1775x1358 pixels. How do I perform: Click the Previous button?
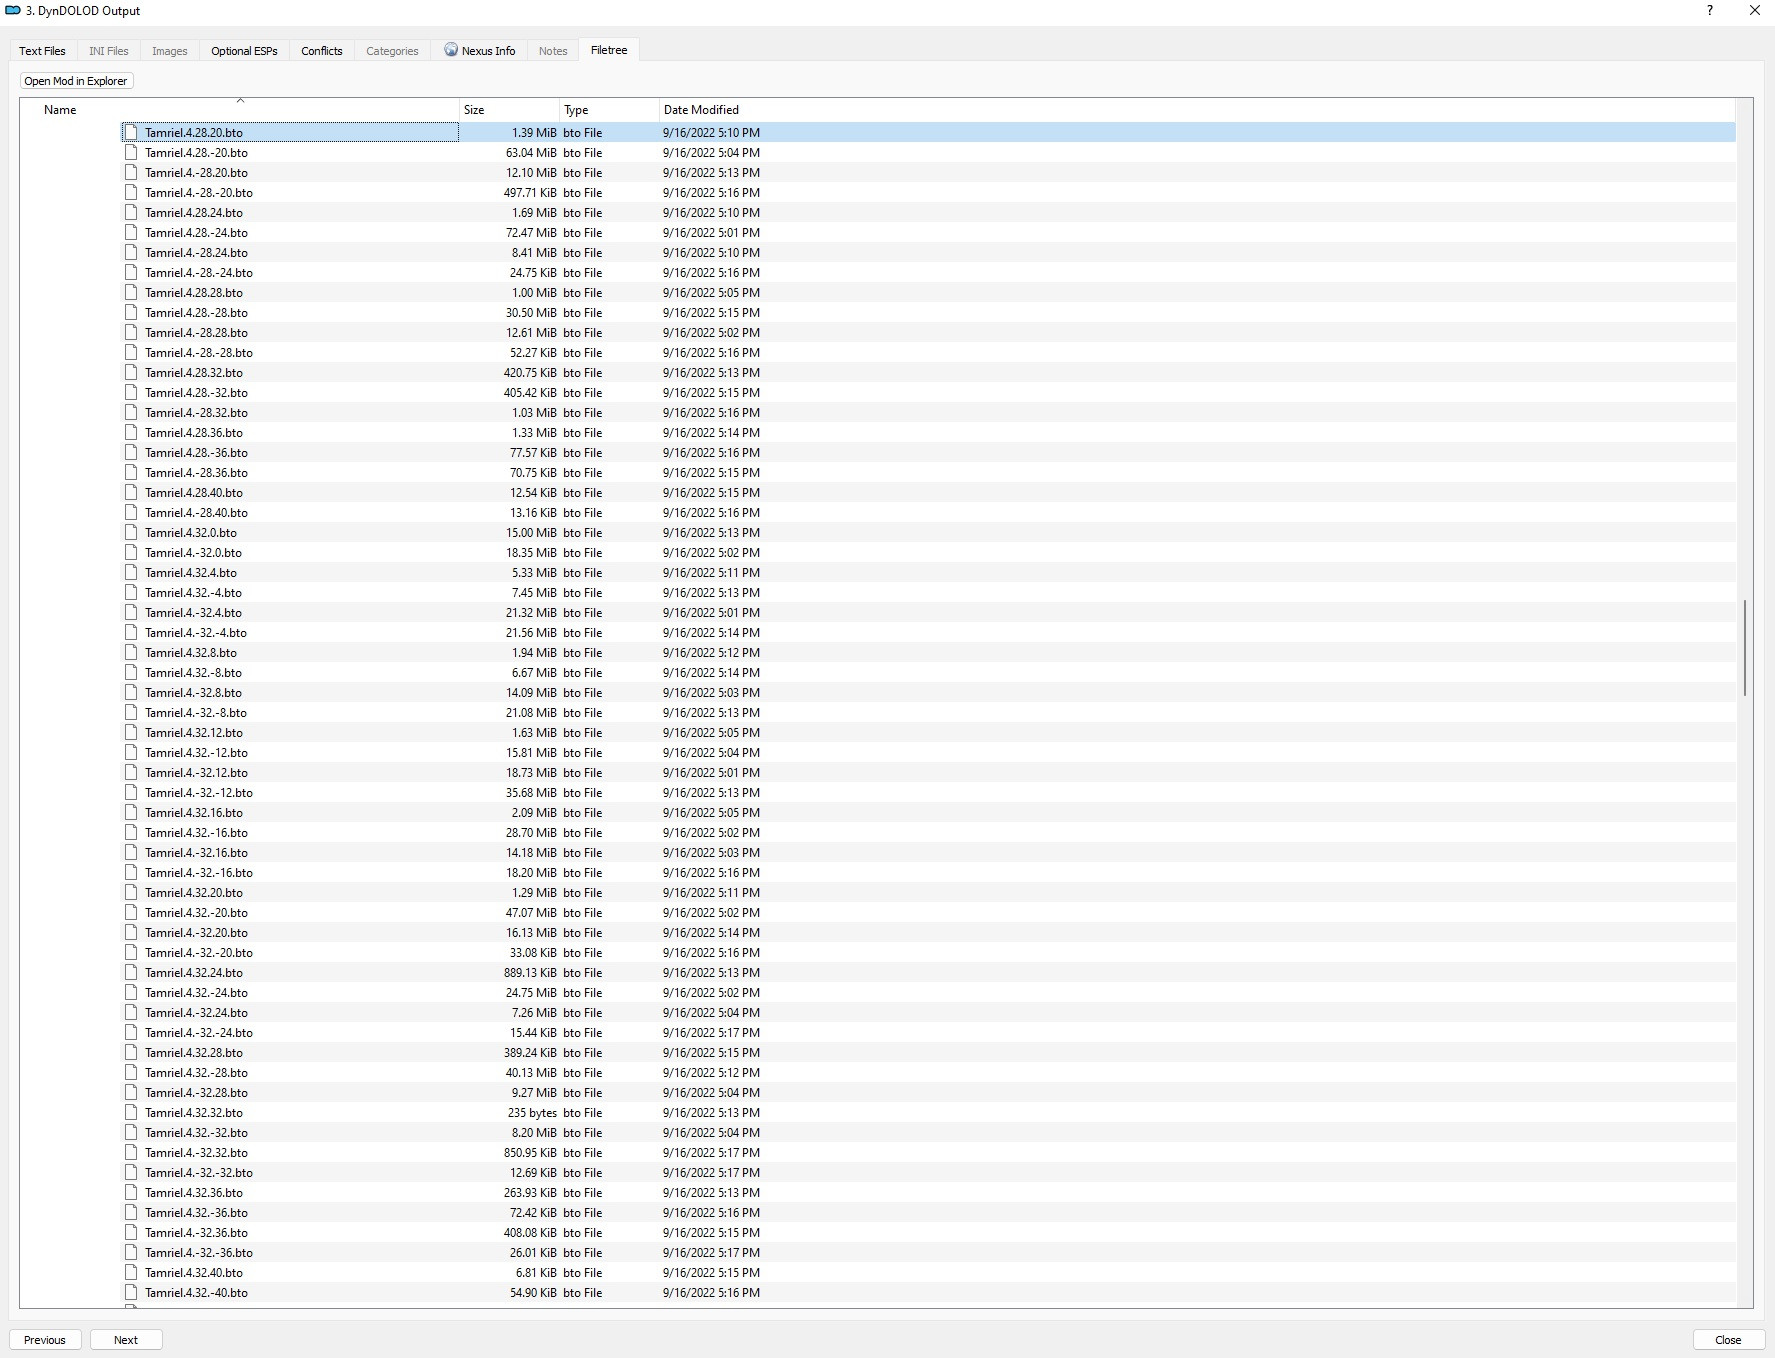click(x=45, y=1340)
